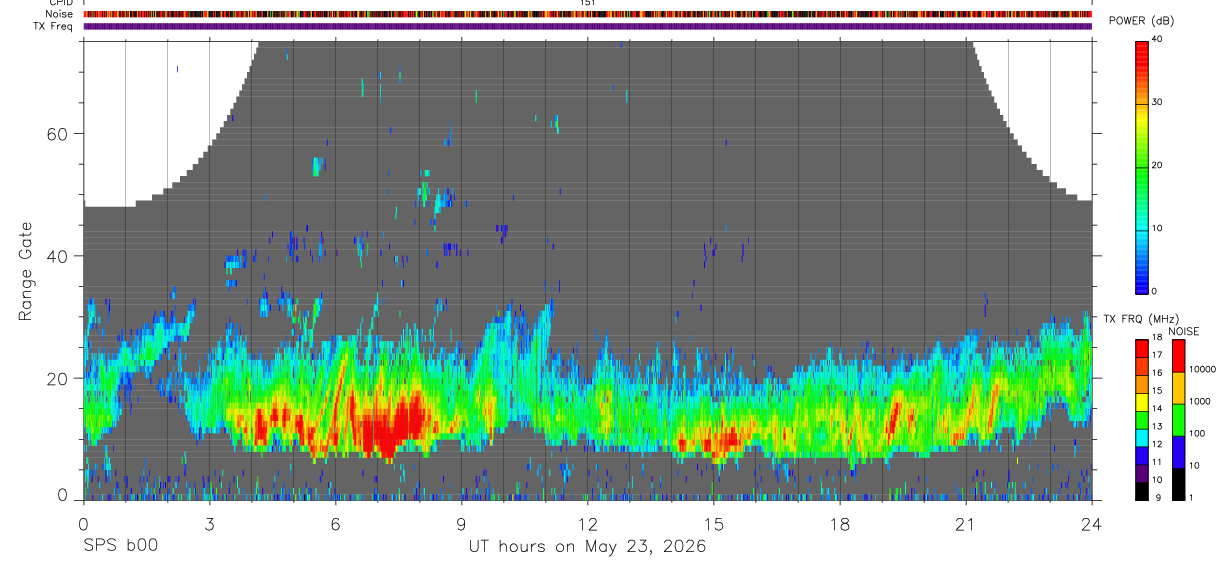Click the 6 tick label on time axis
The height and width of the screenshot is (567, 1228).
point(335,524)
